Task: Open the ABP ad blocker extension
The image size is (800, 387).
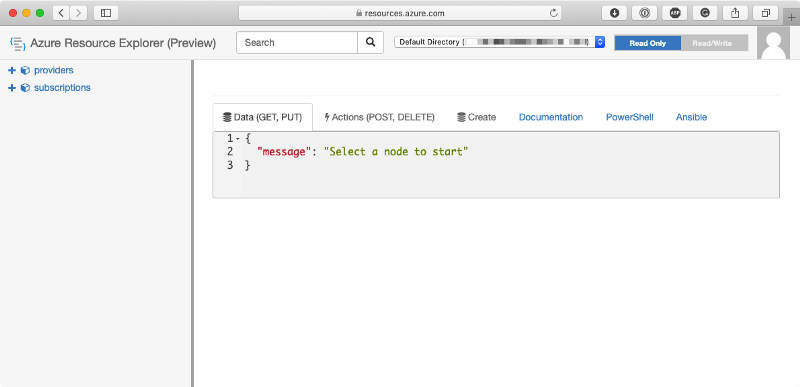Action: point(675,13)
